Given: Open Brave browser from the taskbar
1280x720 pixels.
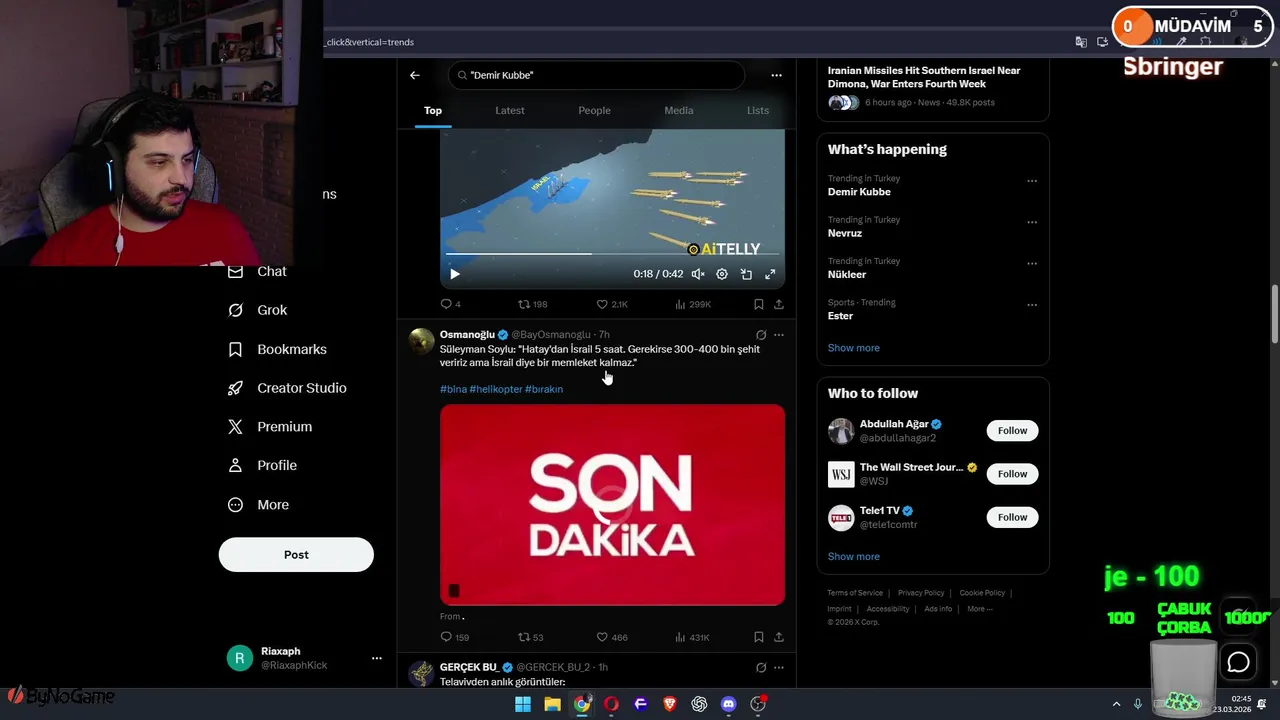Looking at the screenshot, I should pos(670,704).
